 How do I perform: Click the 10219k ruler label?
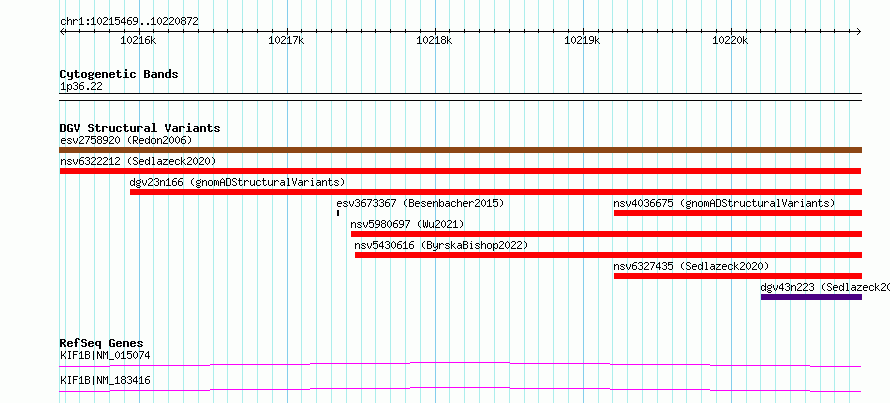pyautogui.click(x=582, y=40)
